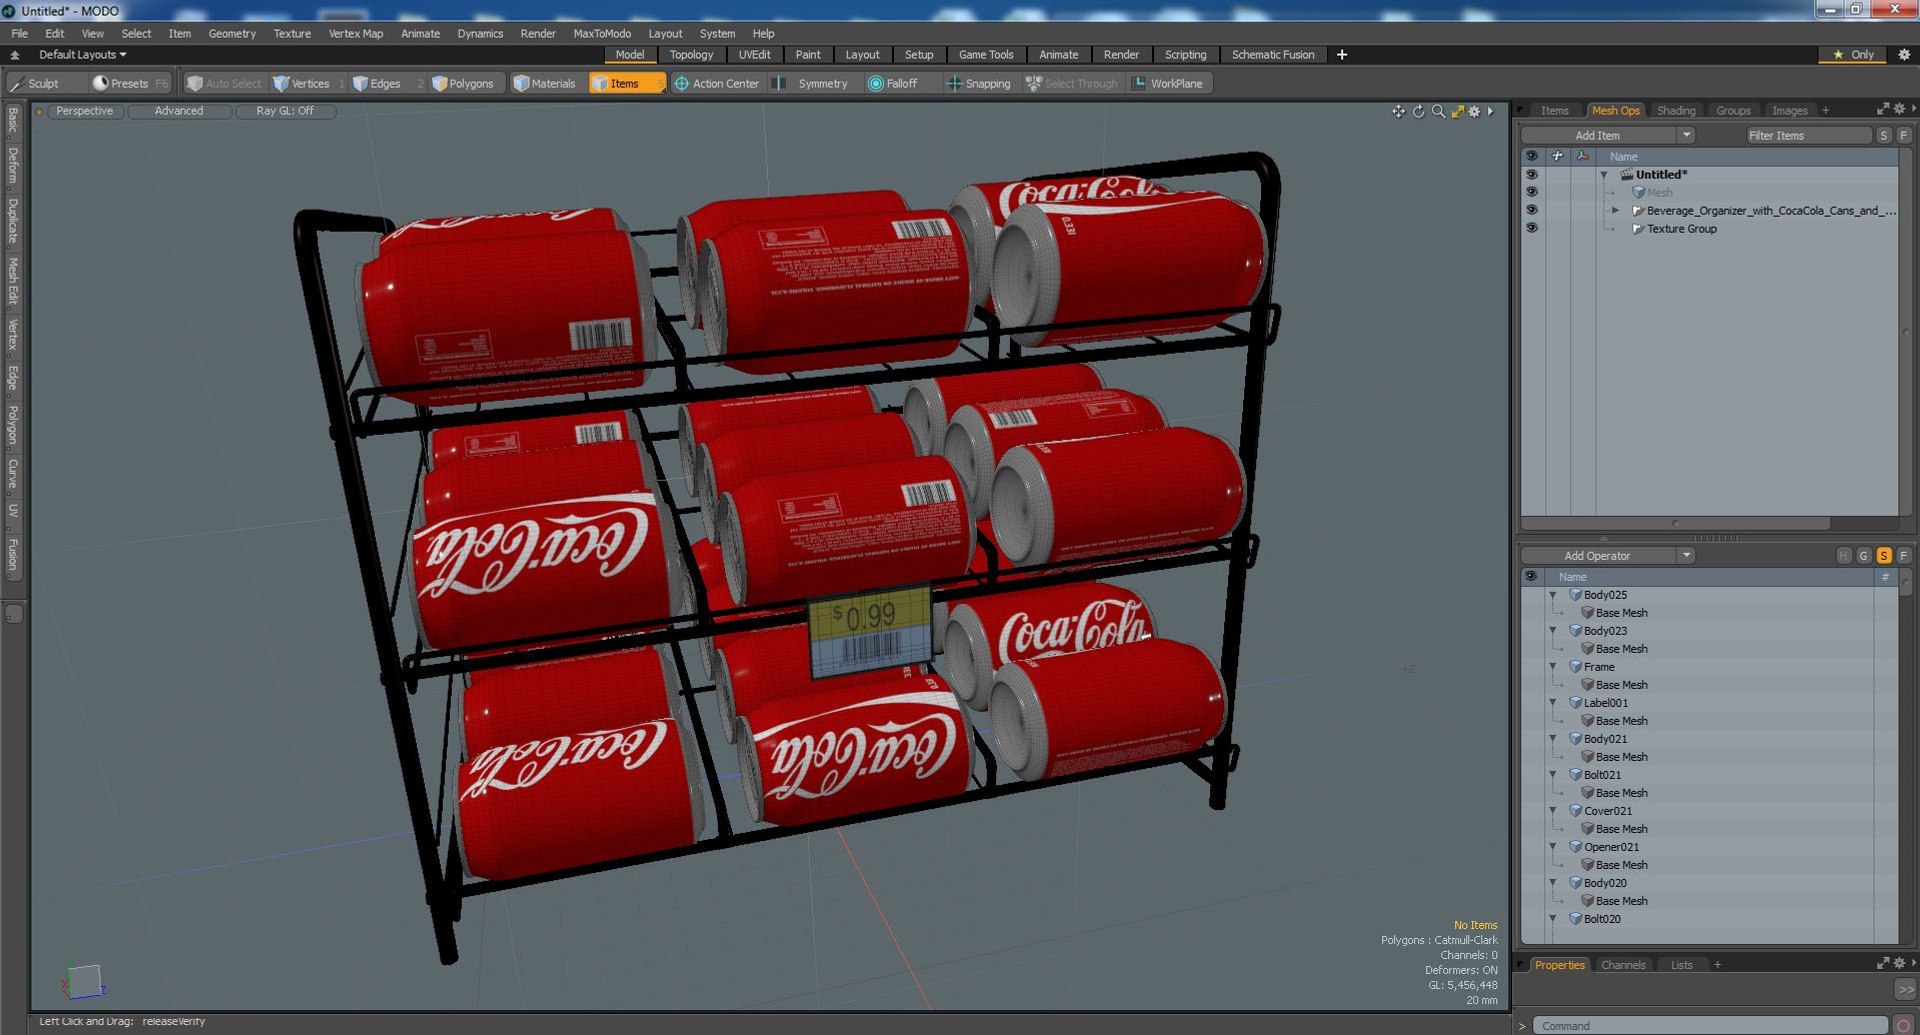Open the Add Item dropdown arrow
The image size is (1920, 1035).
(x=1687, y=135)
